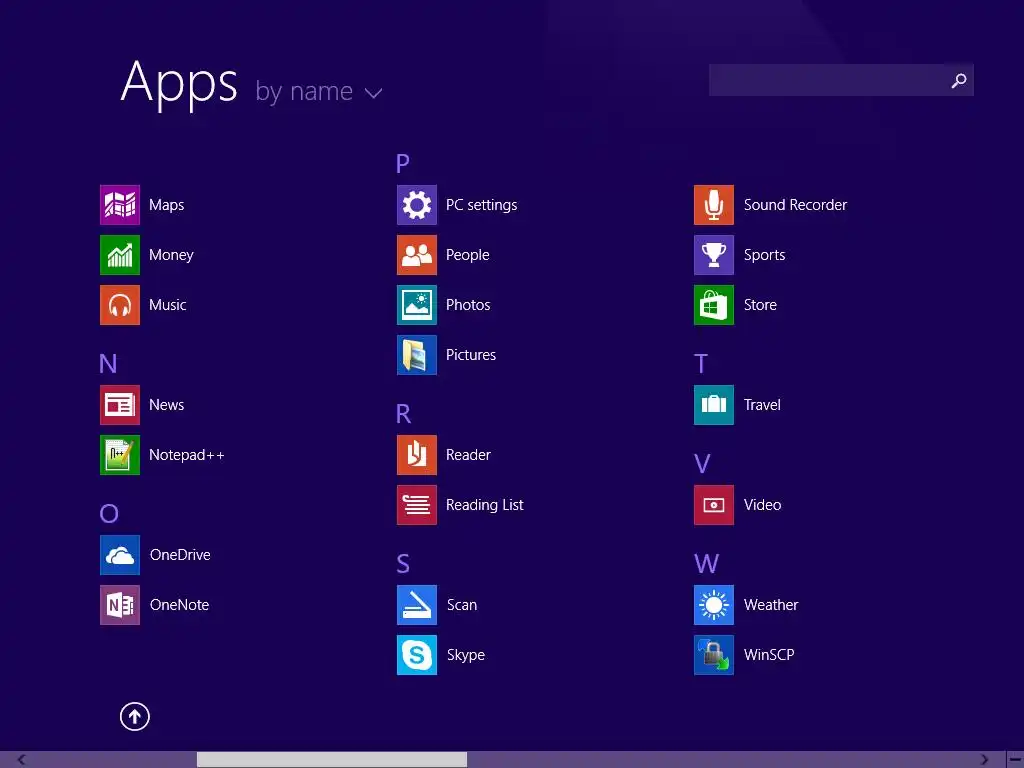The height and width of the screenshot is (768, 1024).
Task: Select the letter R group header
Action: 404,414
